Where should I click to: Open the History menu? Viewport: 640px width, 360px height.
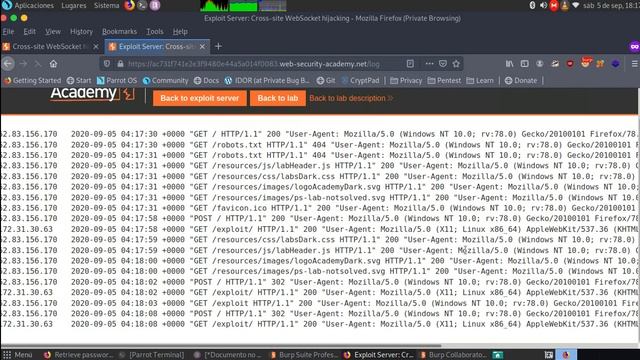coord(81,31)
